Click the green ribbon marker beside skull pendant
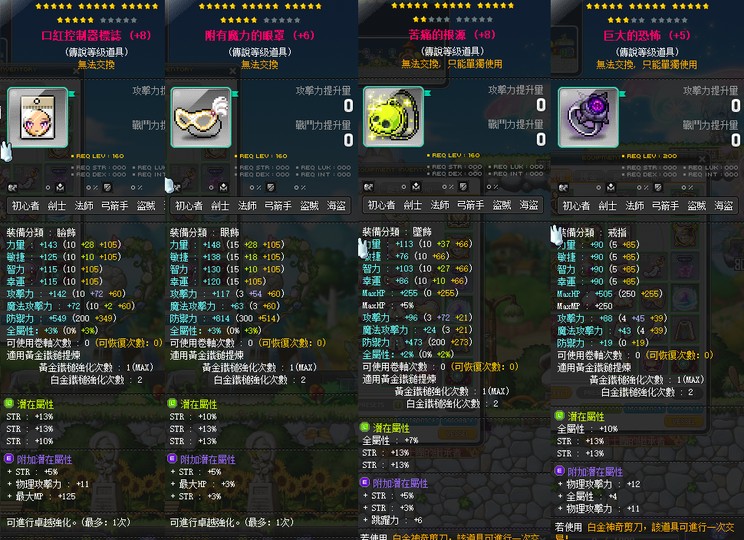 [x=428, y=93]
